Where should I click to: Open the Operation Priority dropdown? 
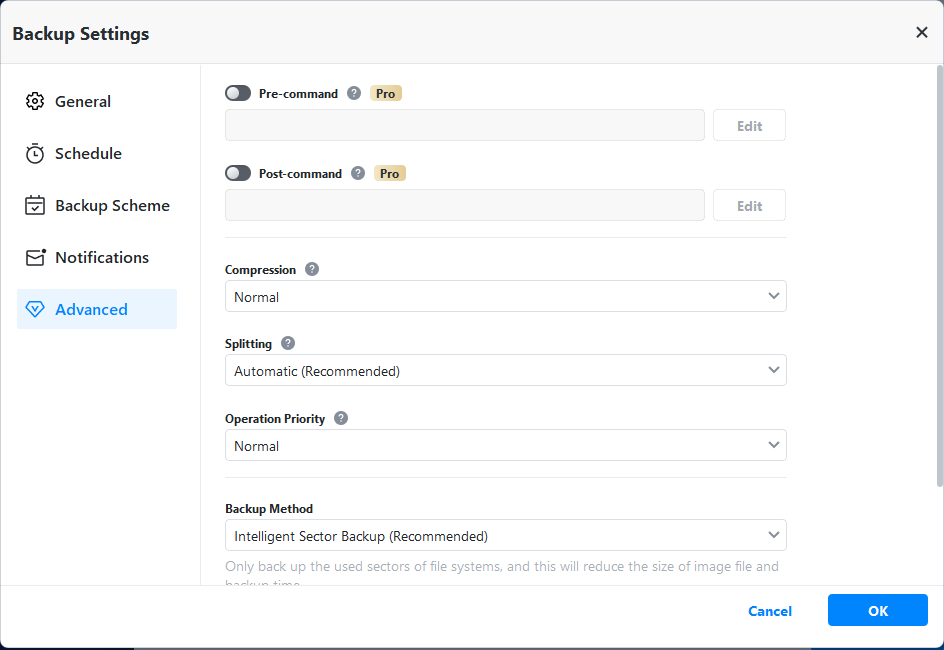(505, 445)
